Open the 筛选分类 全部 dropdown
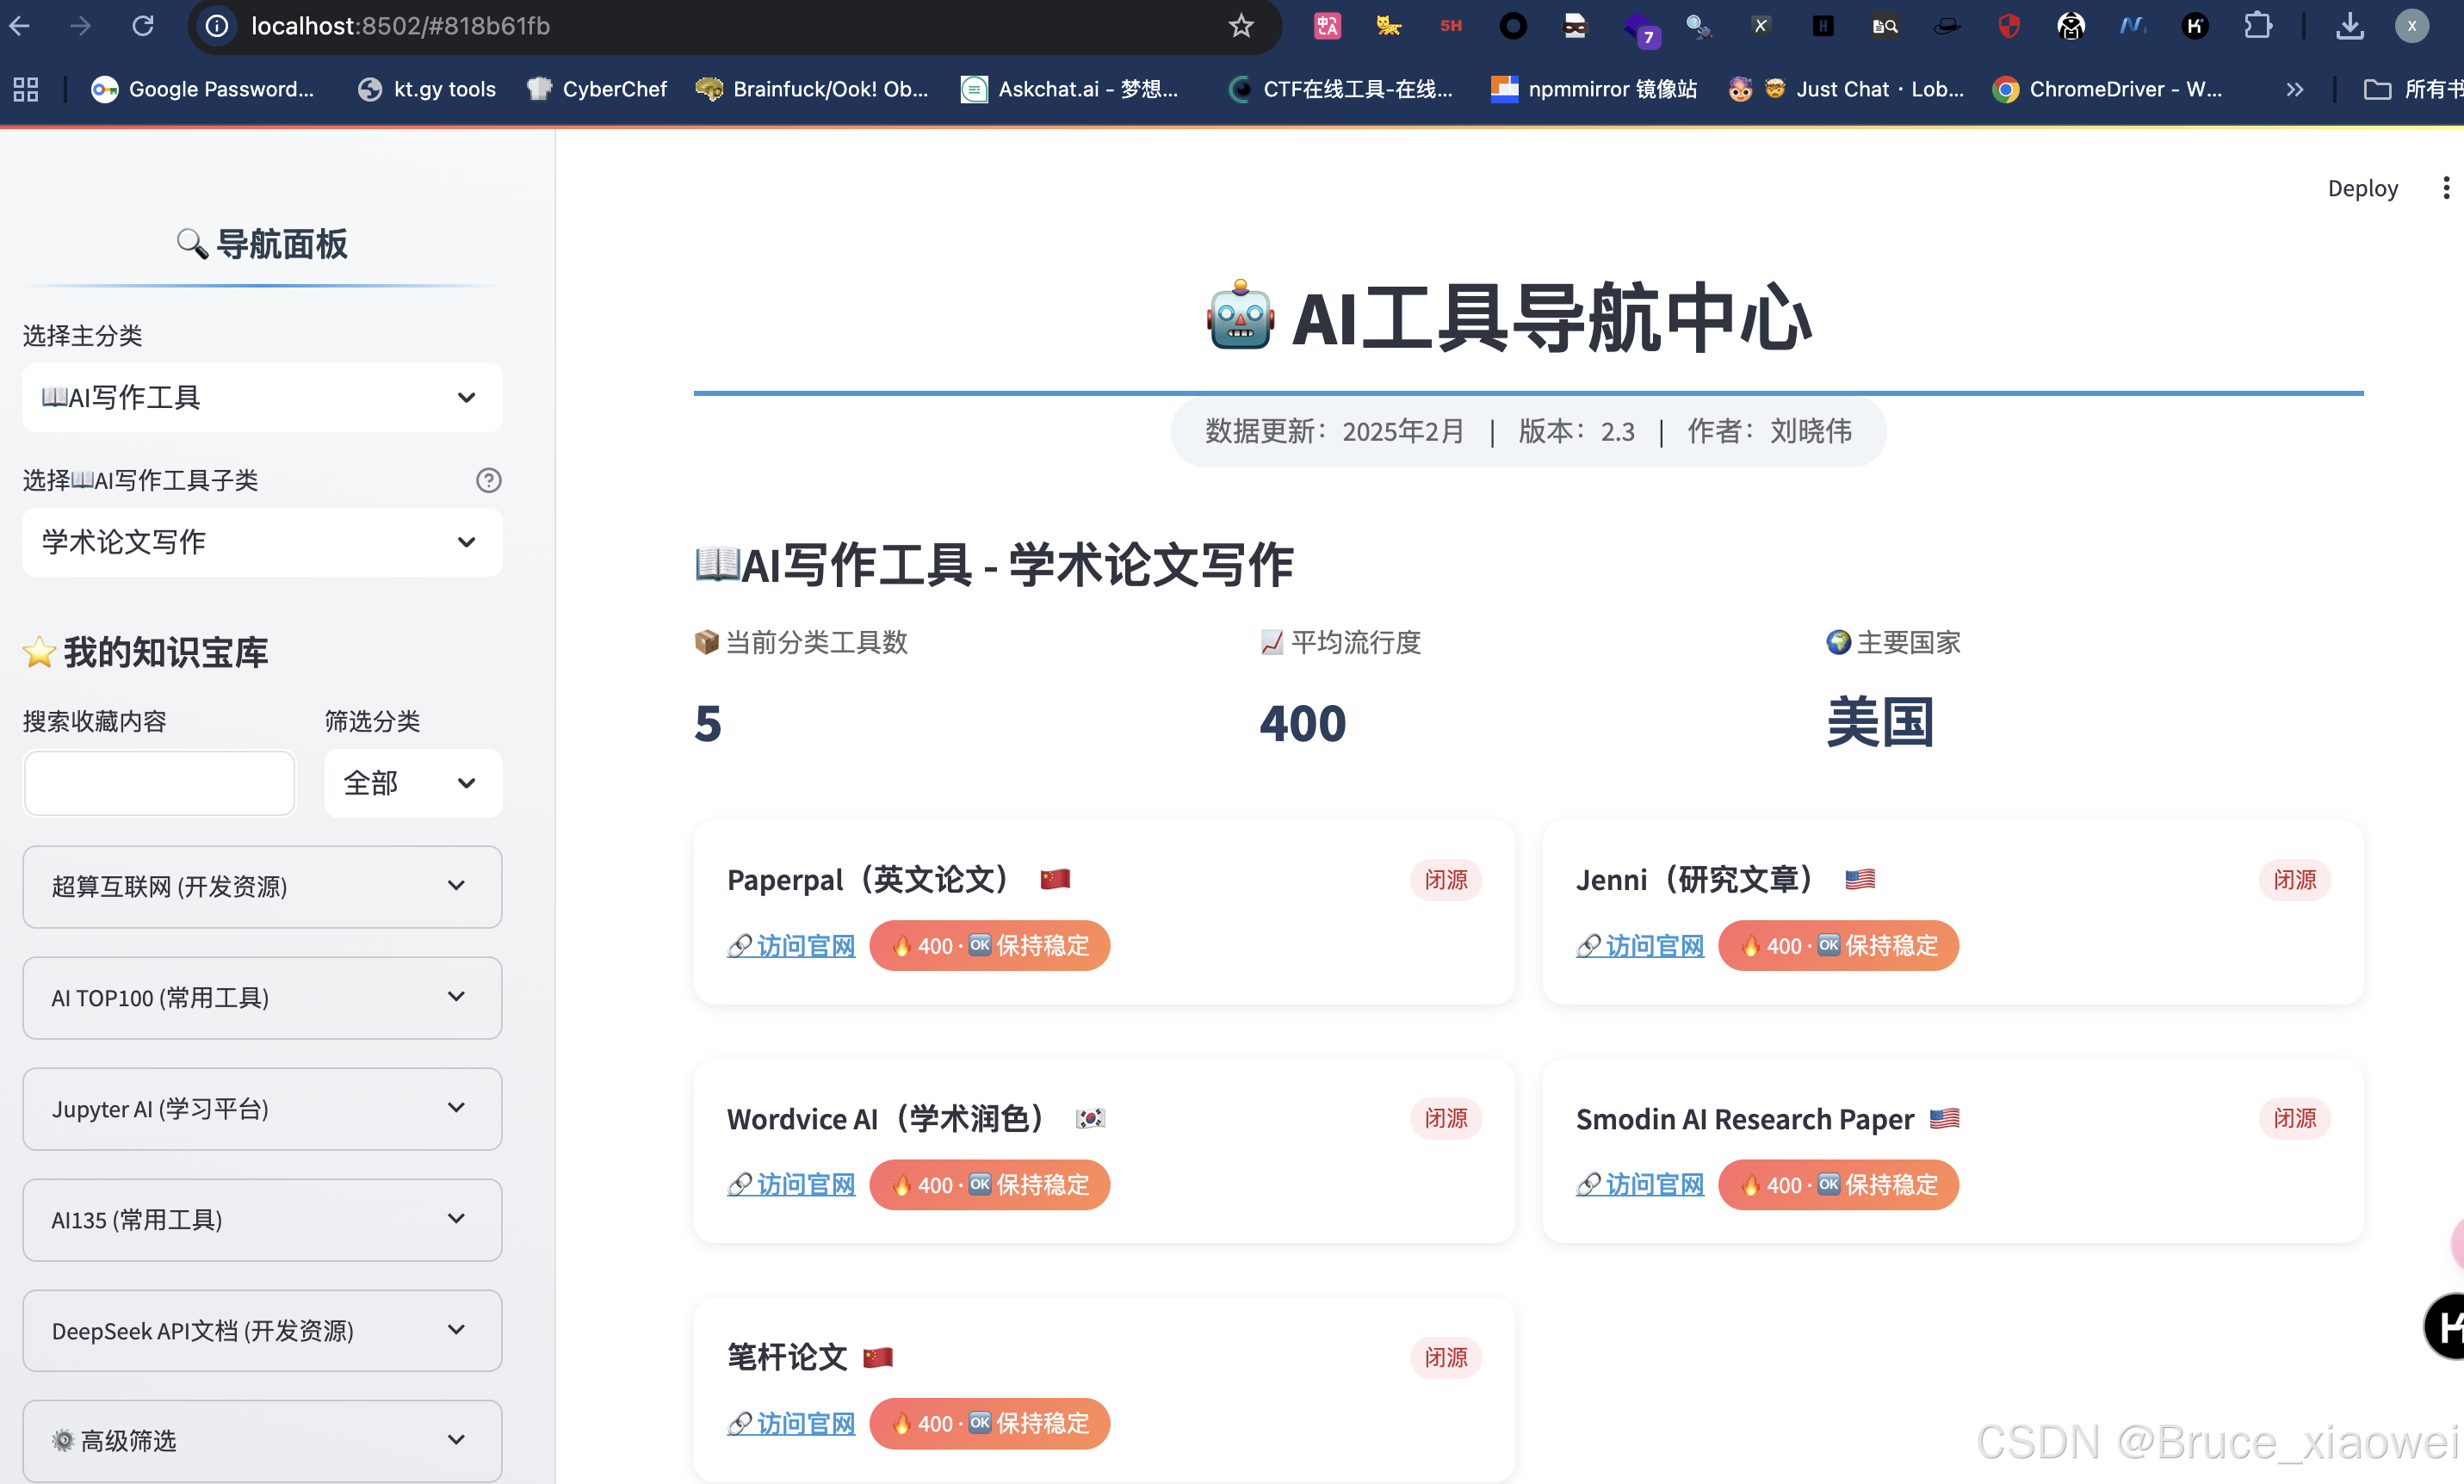The width and height of the screenshot is (2464, 1484). click(412, 783)
